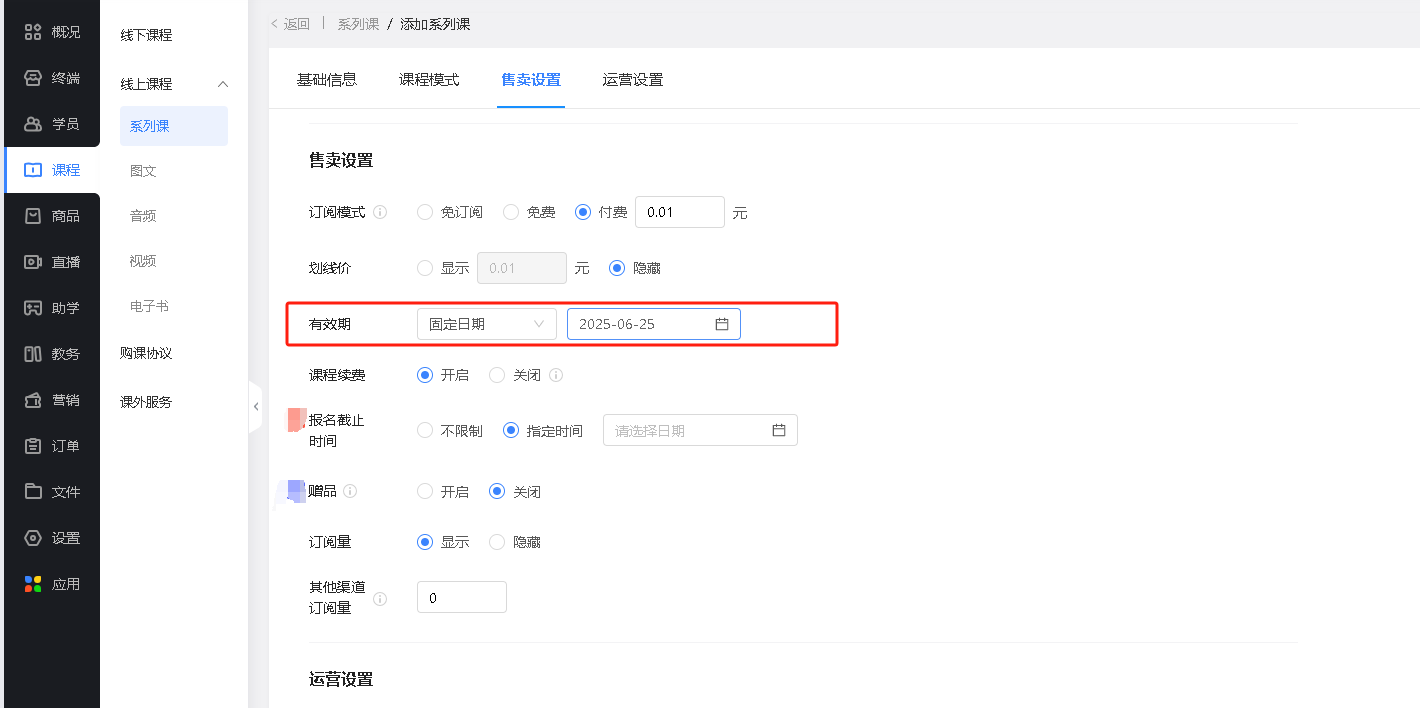This screenshot has height=708, width=1420.
Task: Switch to the 运营设置 tab
Action: tap(633, 80)
